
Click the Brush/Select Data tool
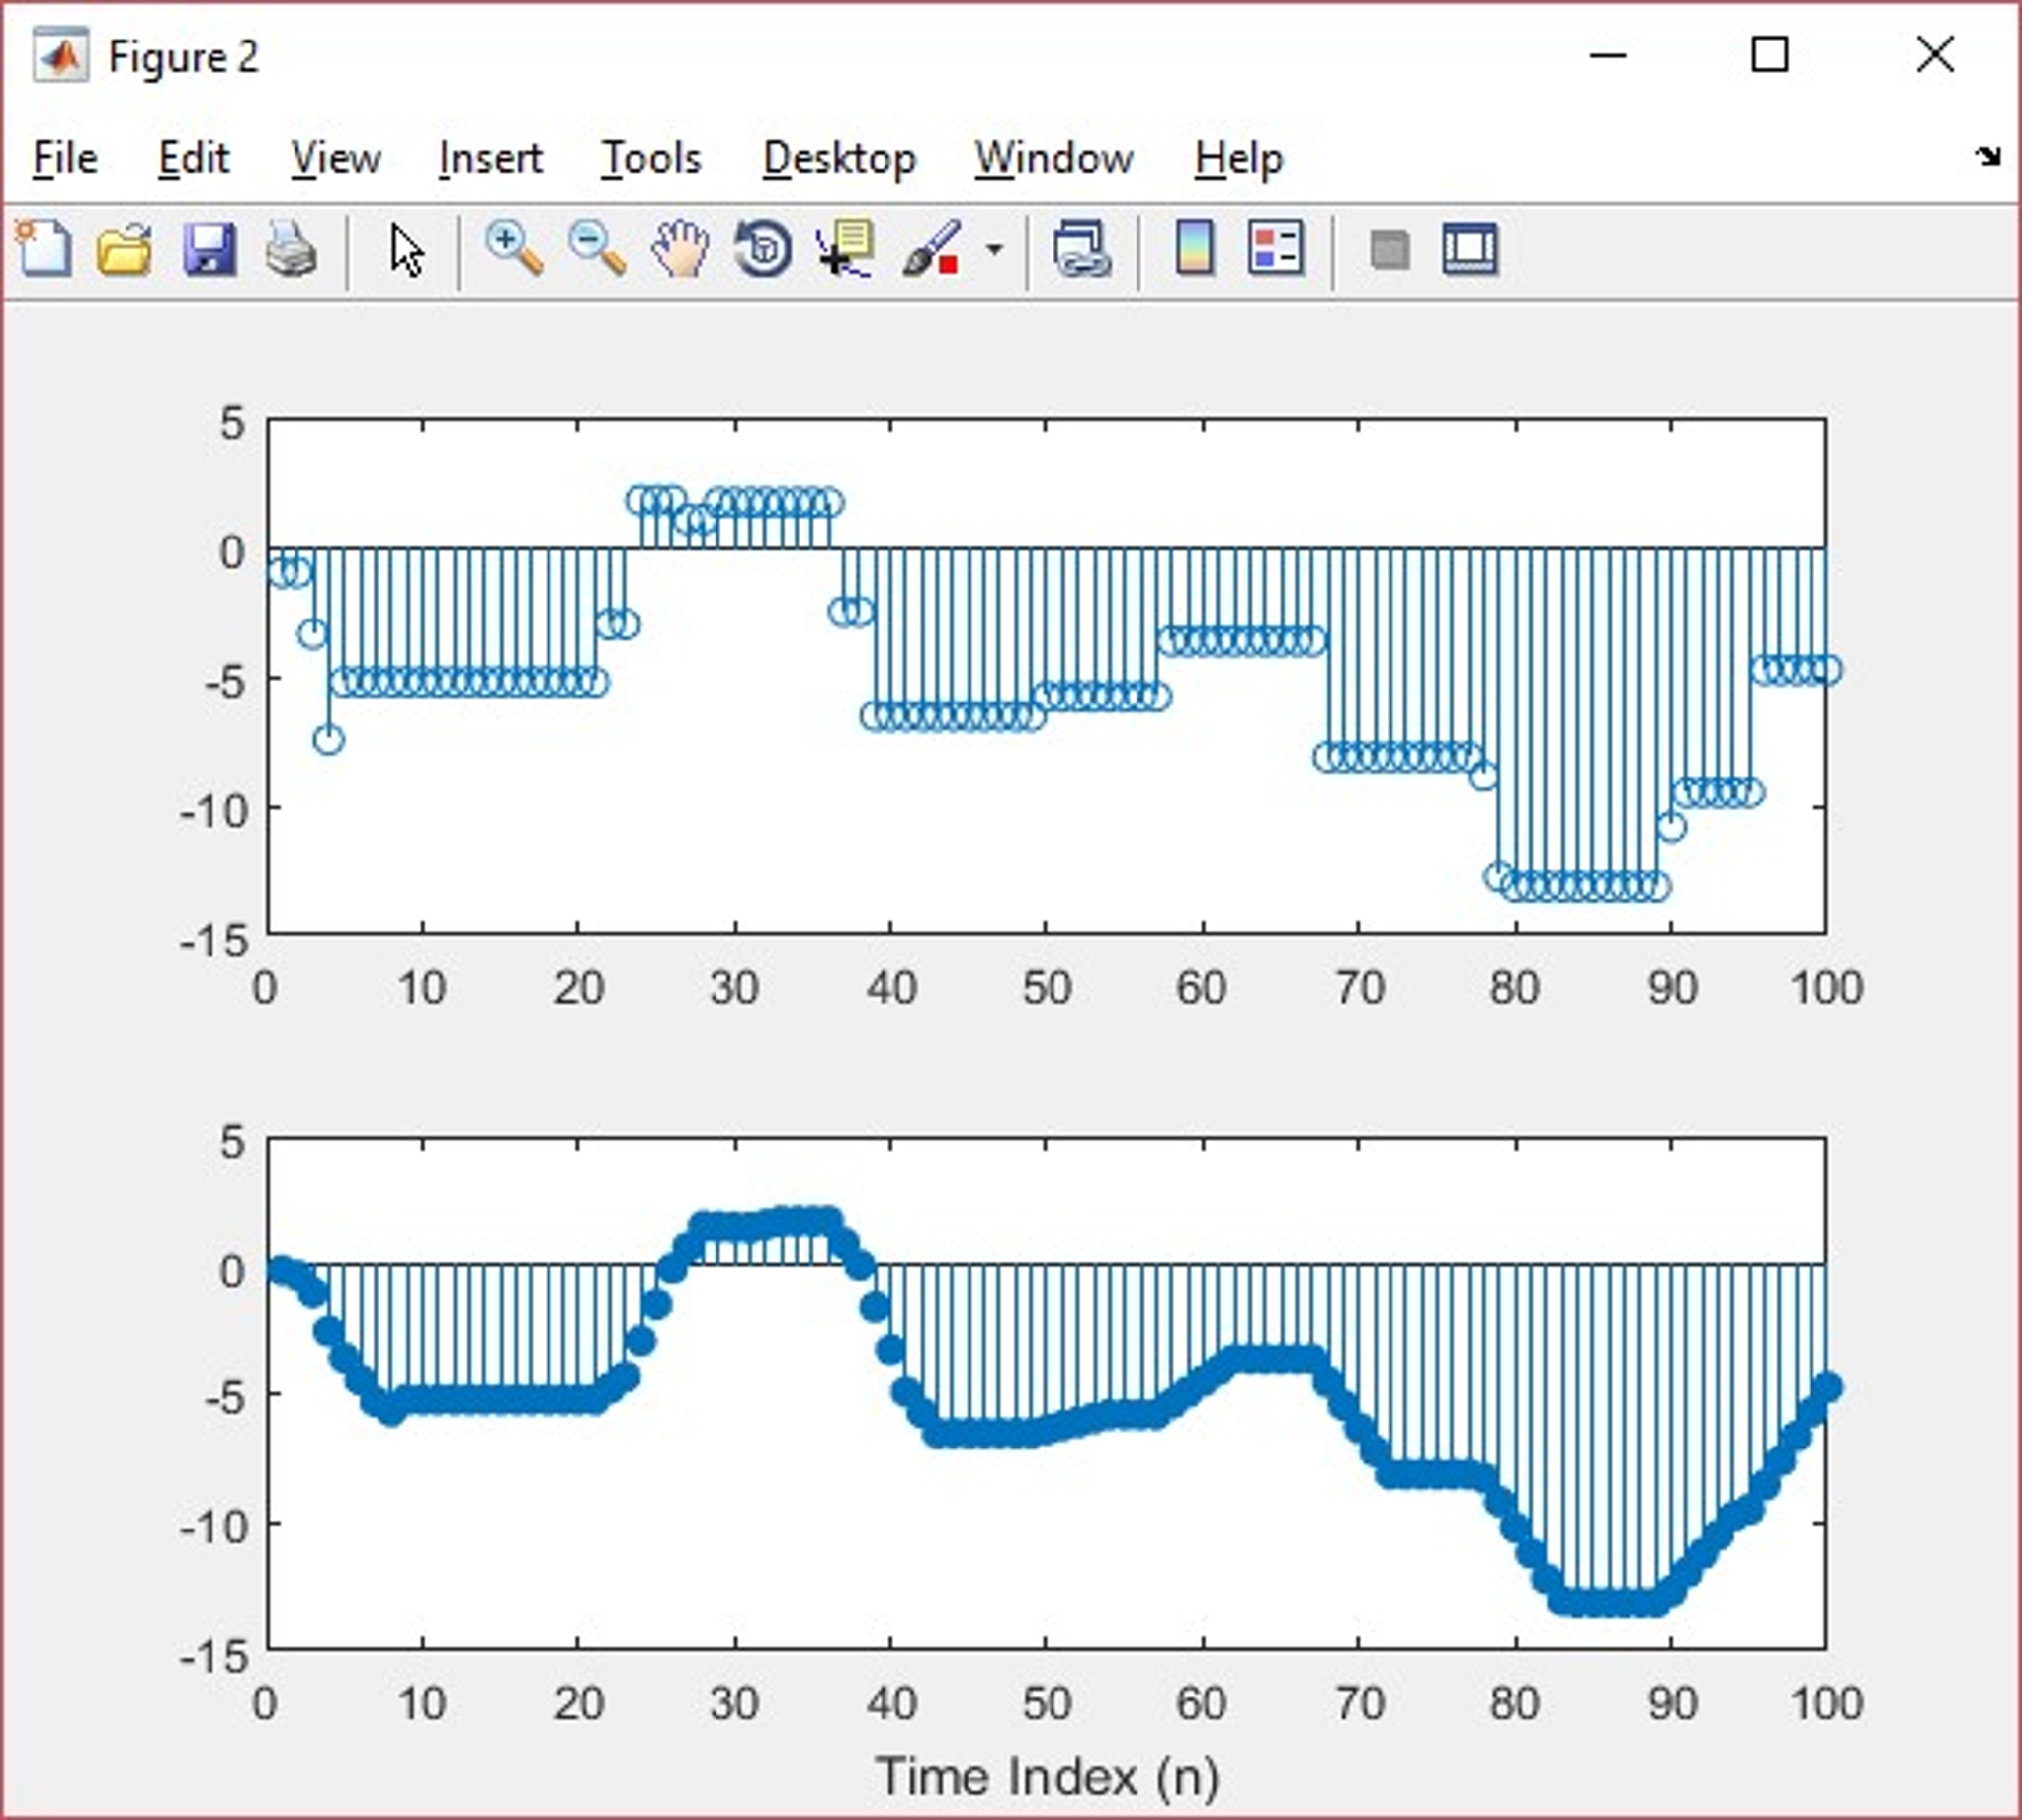pos(931,249)
